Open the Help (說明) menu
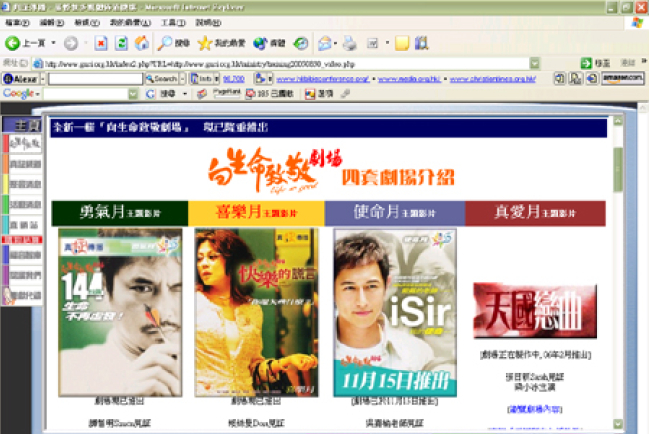Image resolution: width=649 pixels, height=434 pixels. click(x=208, y=21)
